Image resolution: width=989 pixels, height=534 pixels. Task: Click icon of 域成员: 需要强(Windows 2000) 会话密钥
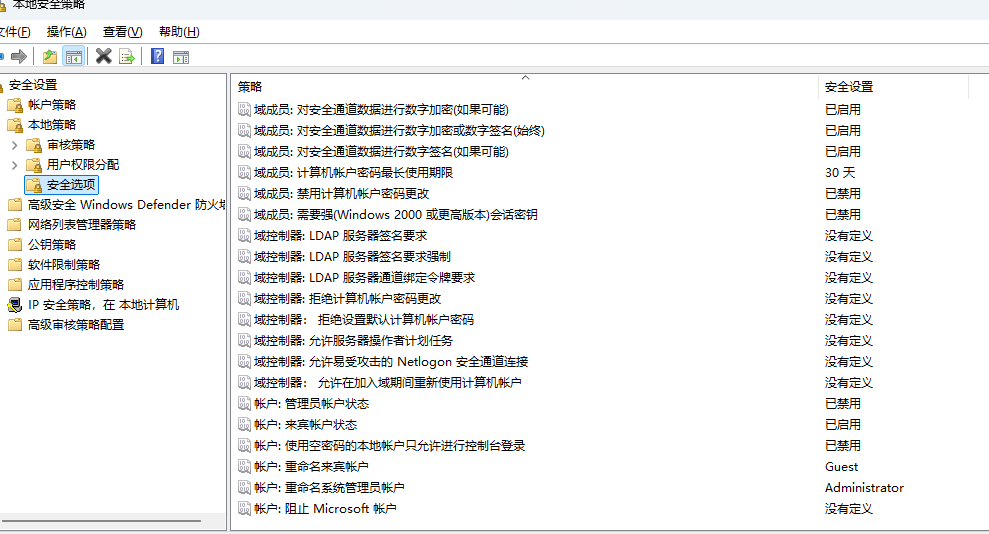(x=244, y=214)
